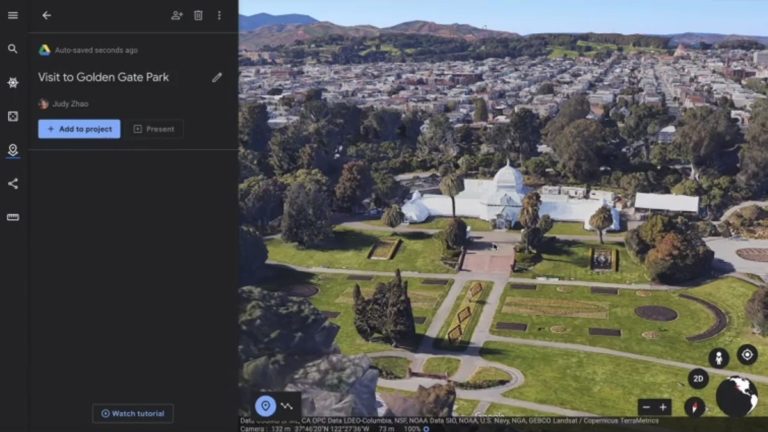The image size is (768, 432).
Task: Open Voyager ship wheel icon
Action: 13,83
